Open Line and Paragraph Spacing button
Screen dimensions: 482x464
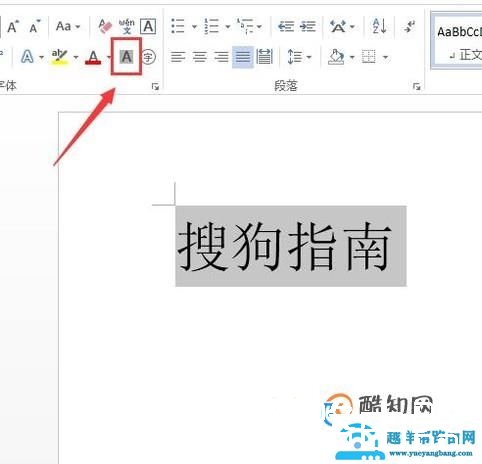pyautogui.click(x=295, y=57)
